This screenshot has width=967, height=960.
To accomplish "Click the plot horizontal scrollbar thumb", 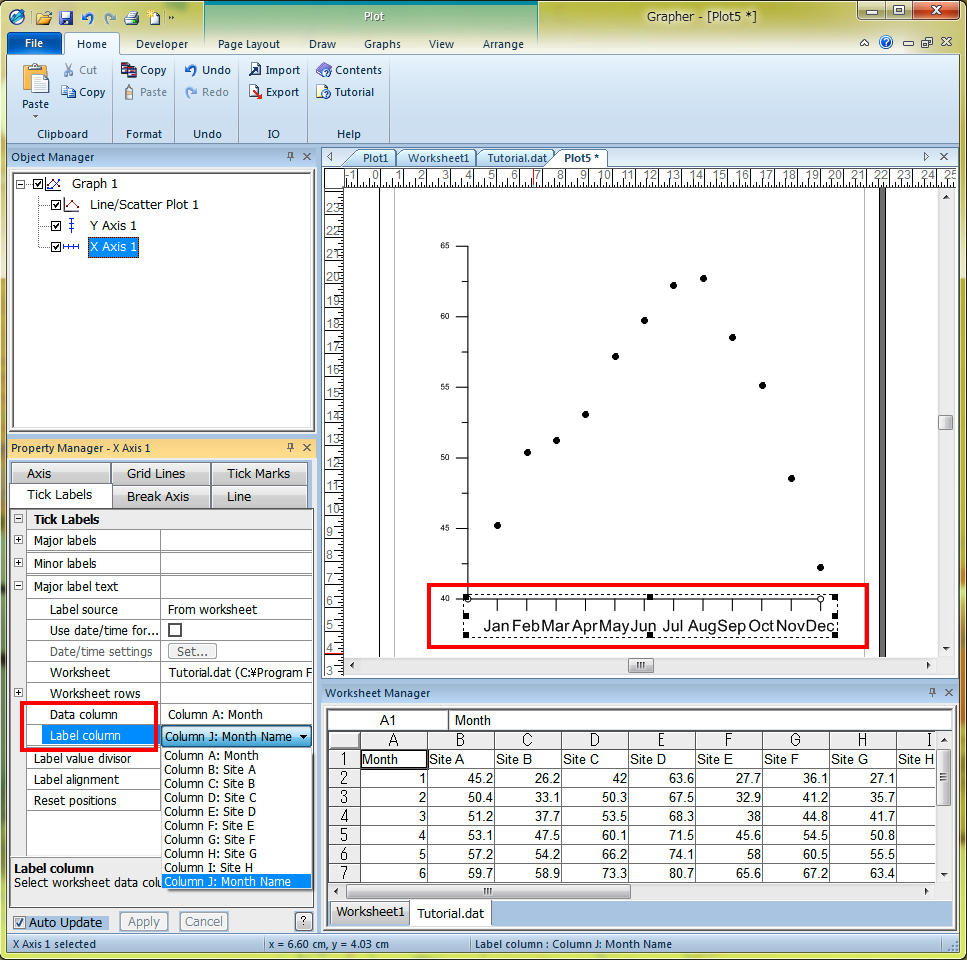I will click(641, 665).
